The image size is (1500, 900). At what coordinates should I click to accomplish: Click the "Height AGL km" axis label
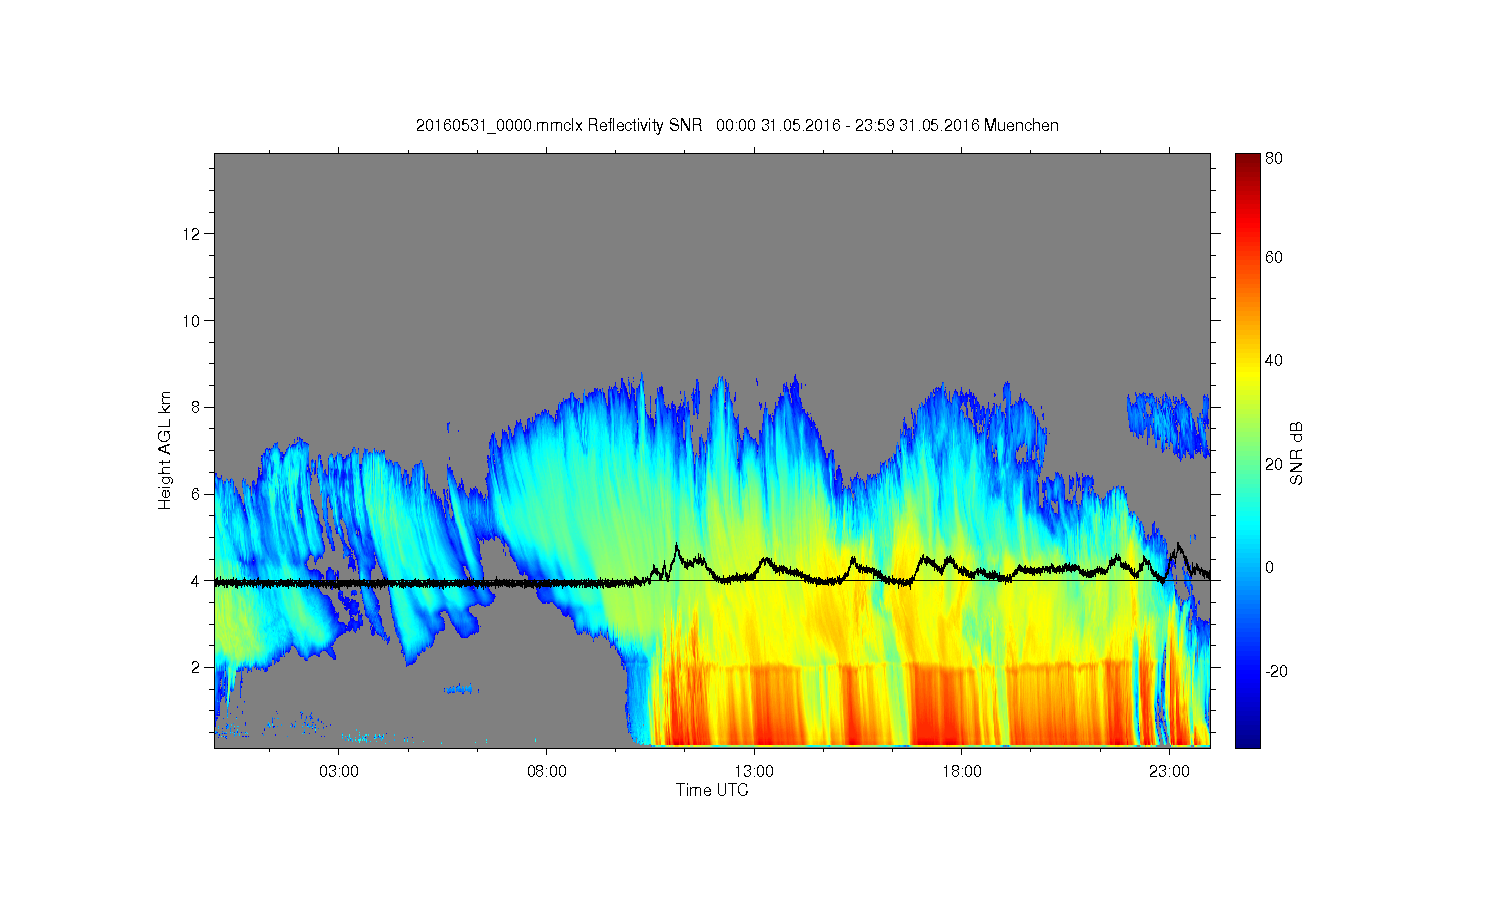pos(165,450)
